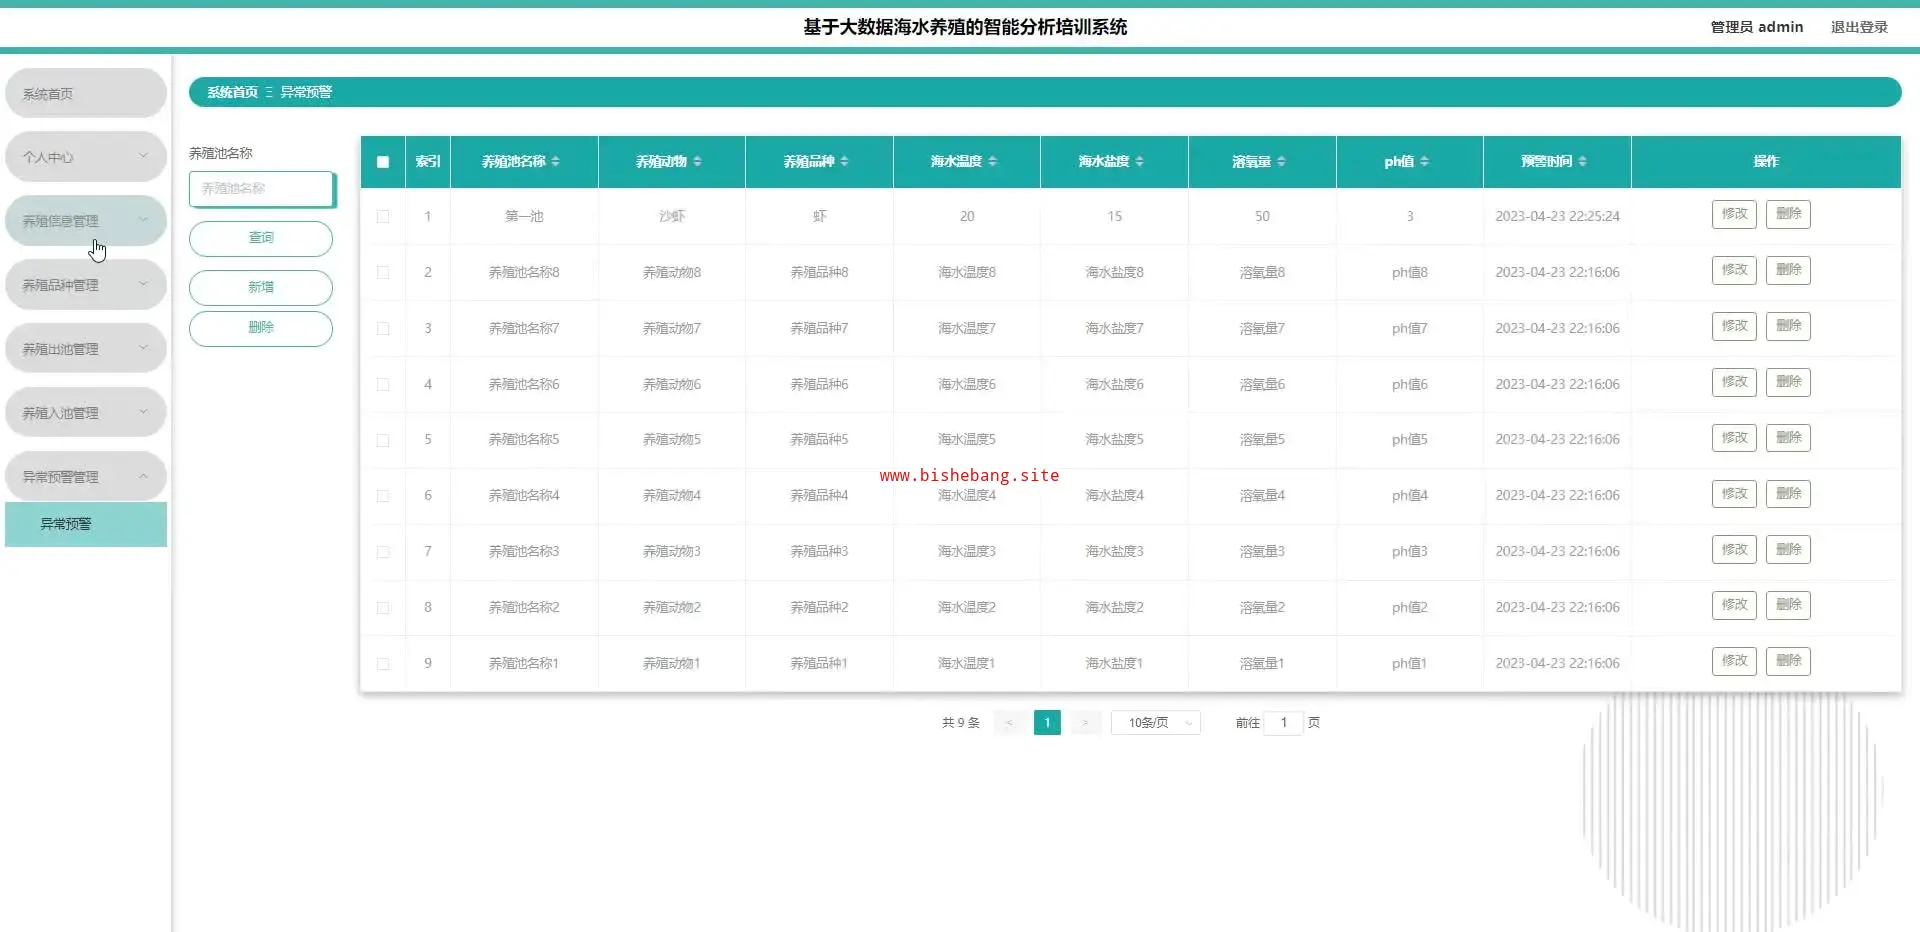Check the checkbox for 养殖池名称7 row
Image resolution: width=1920 pixels, height=932 pixels.
point(383,328)
